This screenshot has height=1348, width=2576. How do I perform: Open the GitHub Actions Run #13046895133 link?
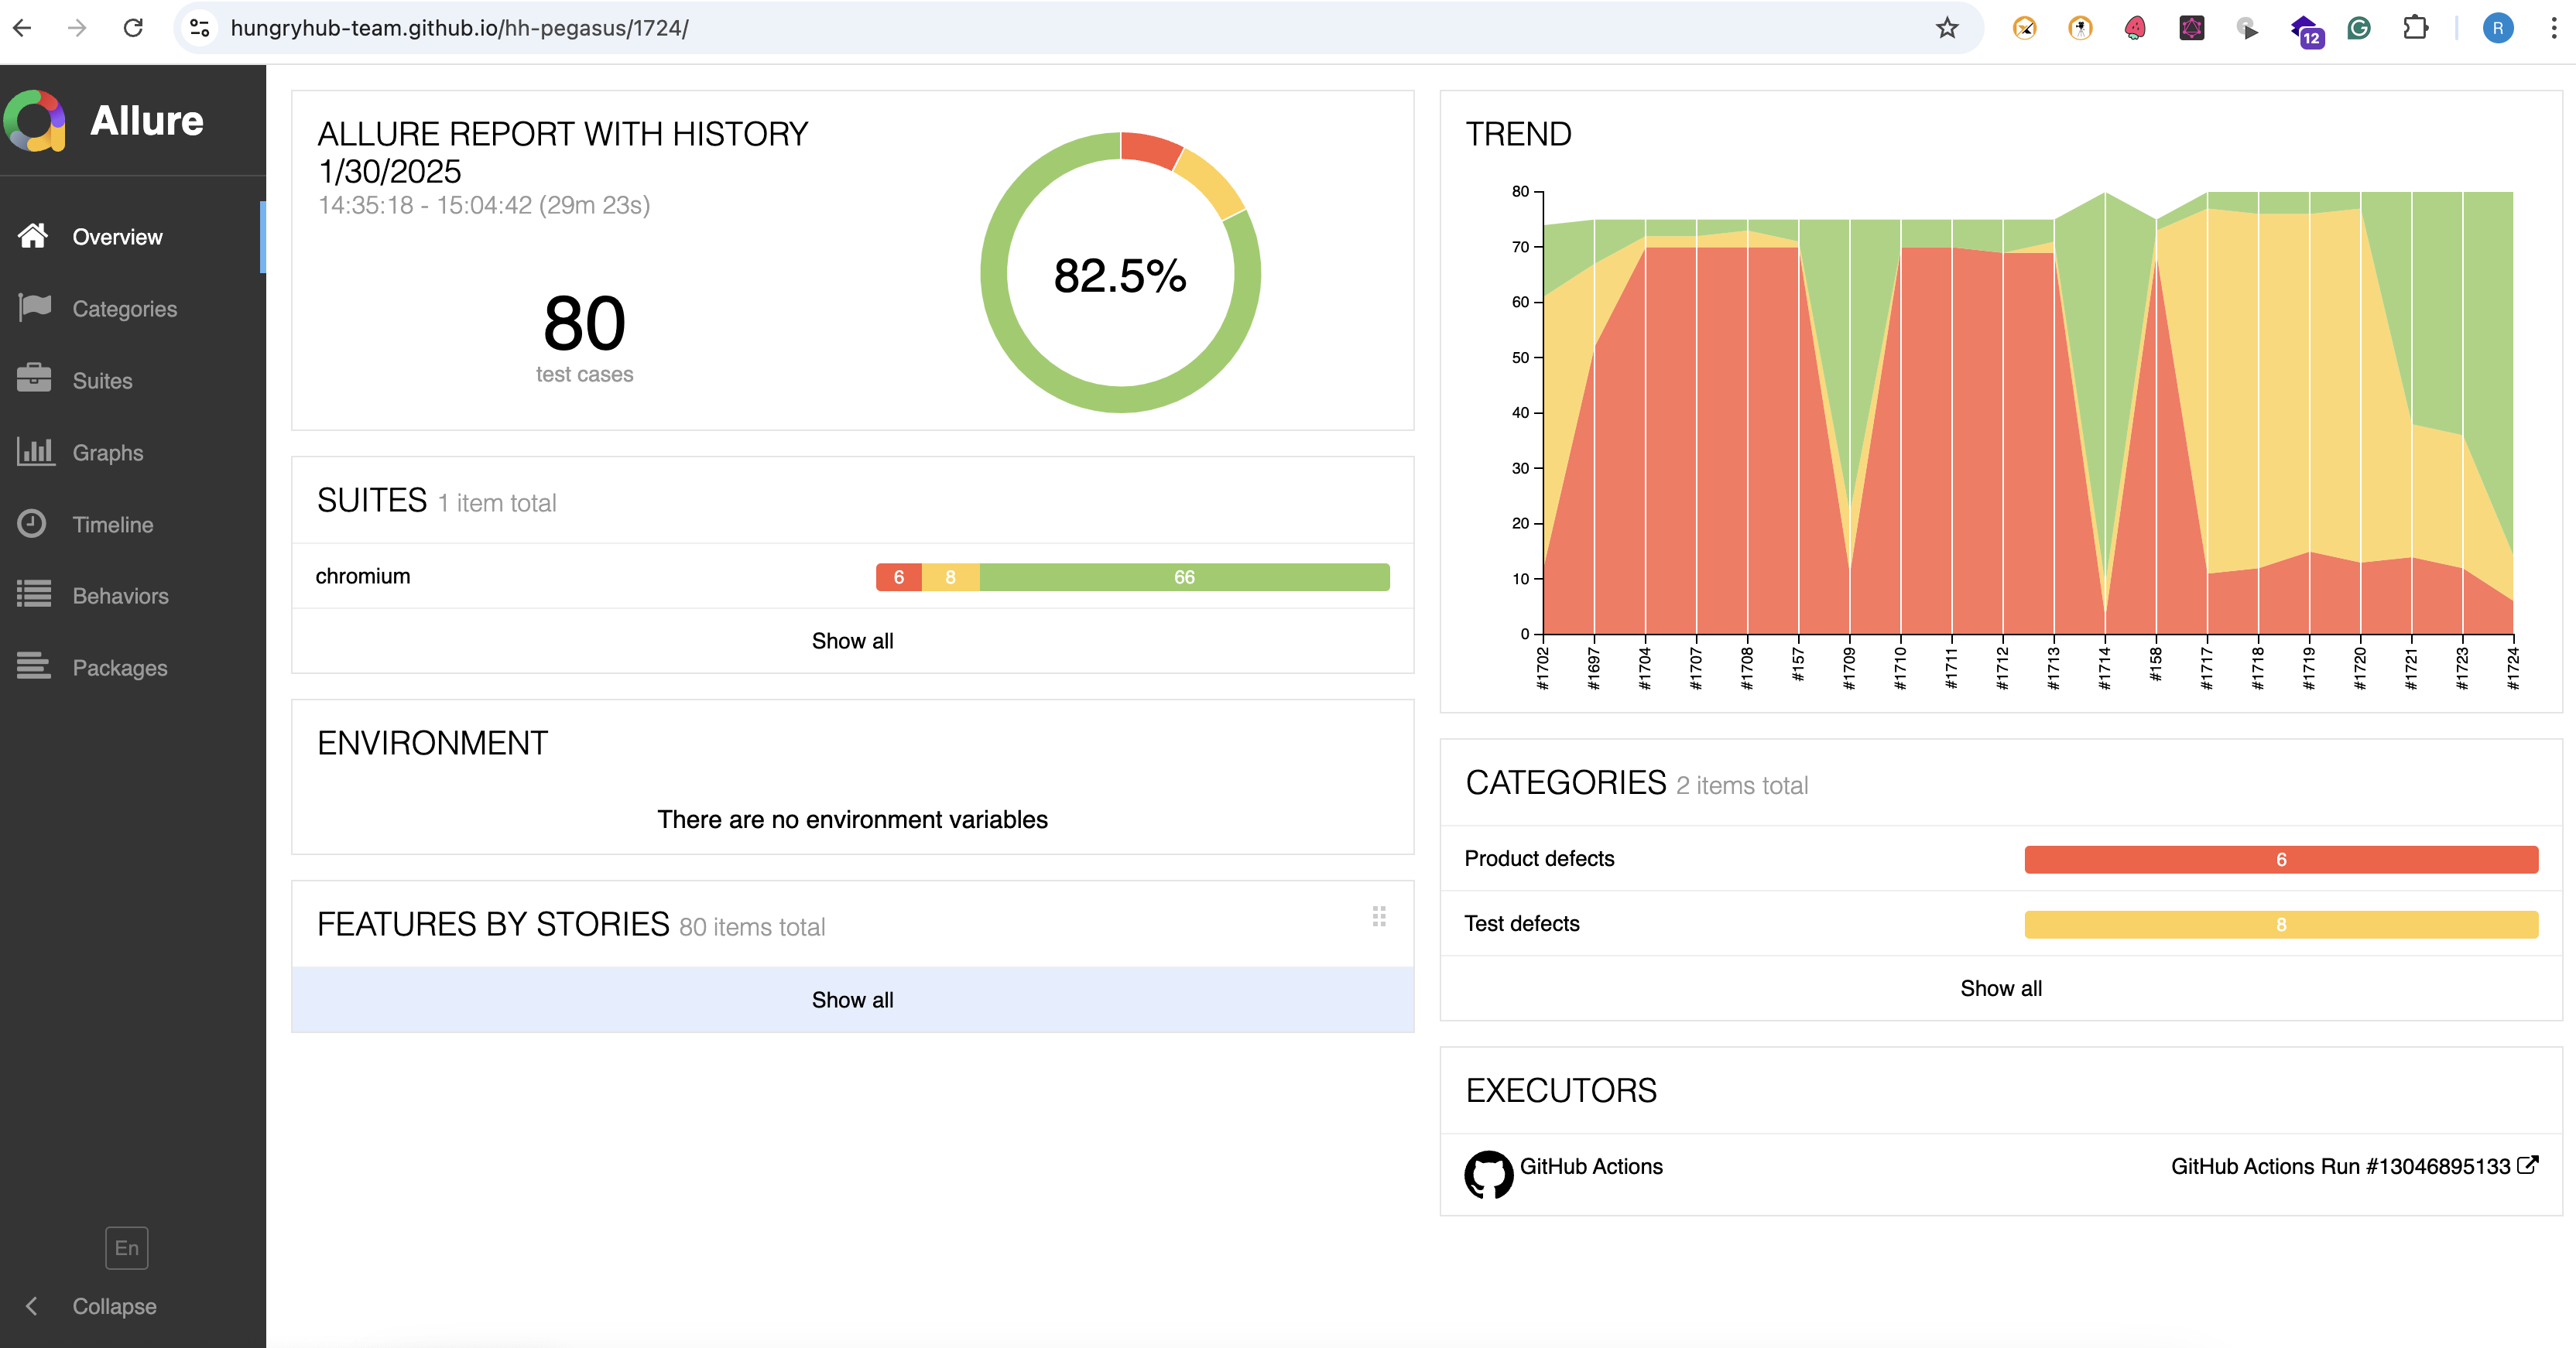[2340, 1166]
